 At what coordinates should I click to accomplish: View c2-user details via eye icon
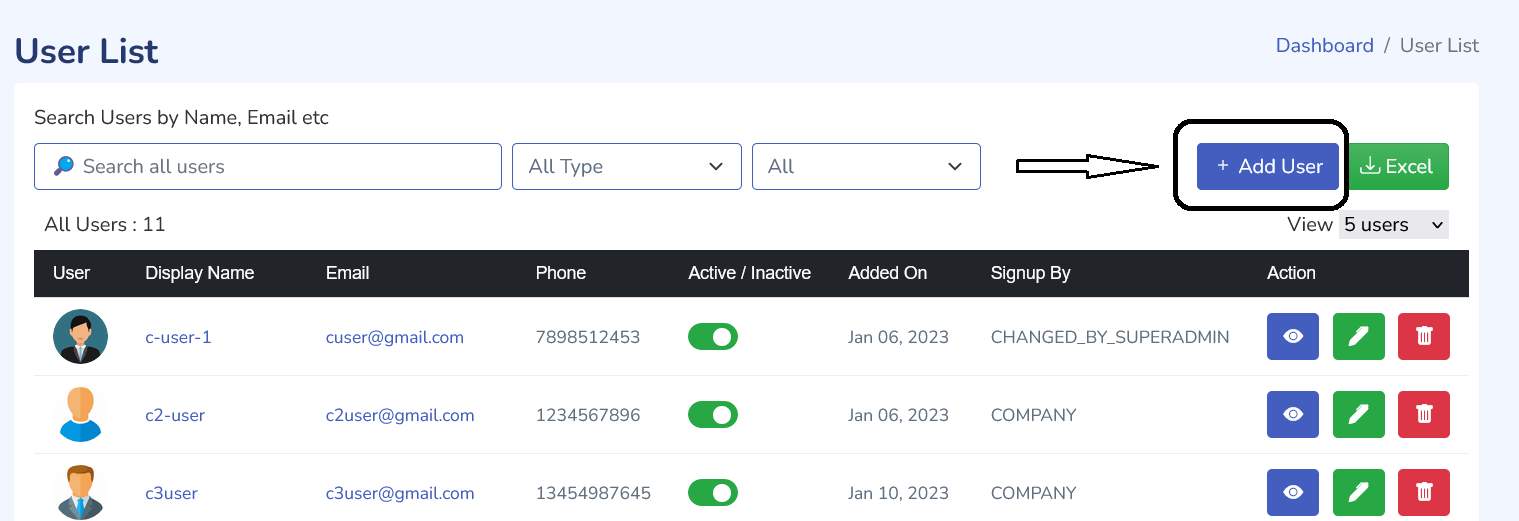click(x=1292, y=415)
